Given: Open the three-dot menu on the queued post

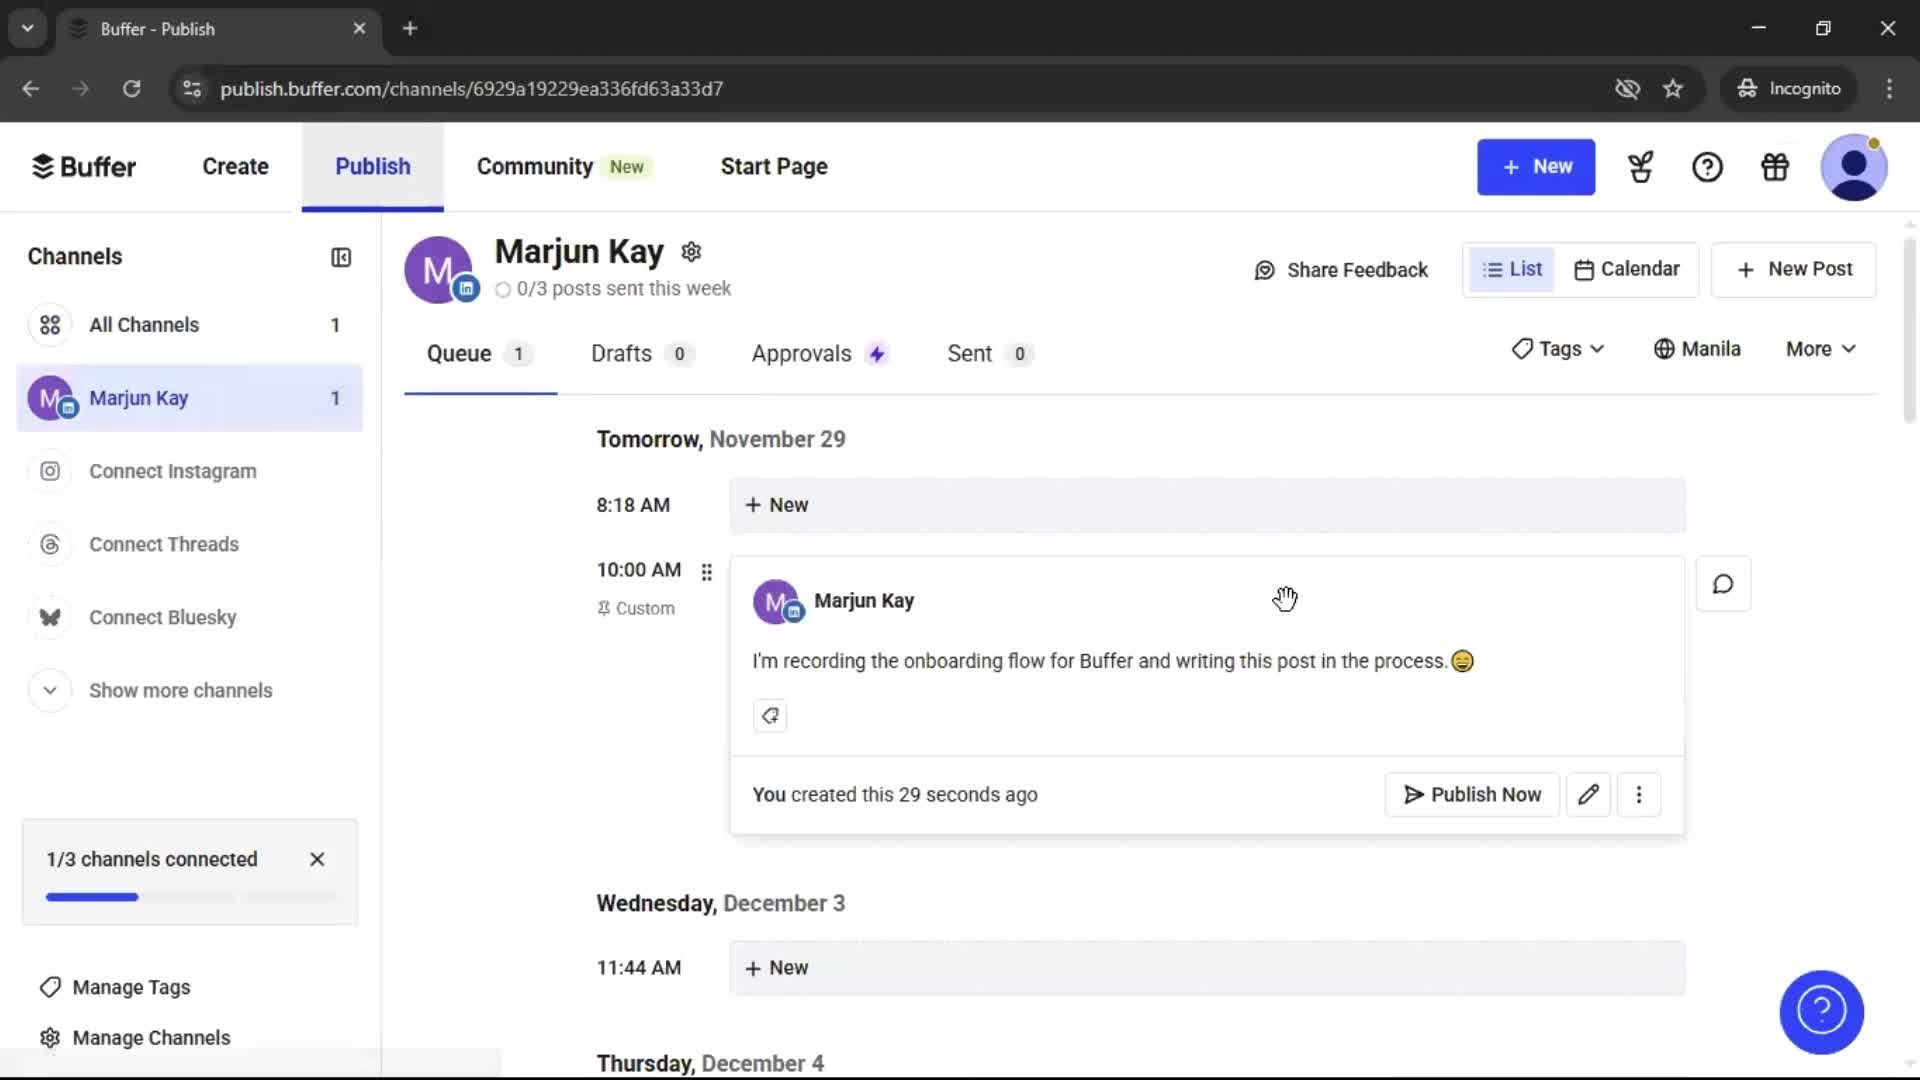Looking at the screenshot, I should 1639,794.
